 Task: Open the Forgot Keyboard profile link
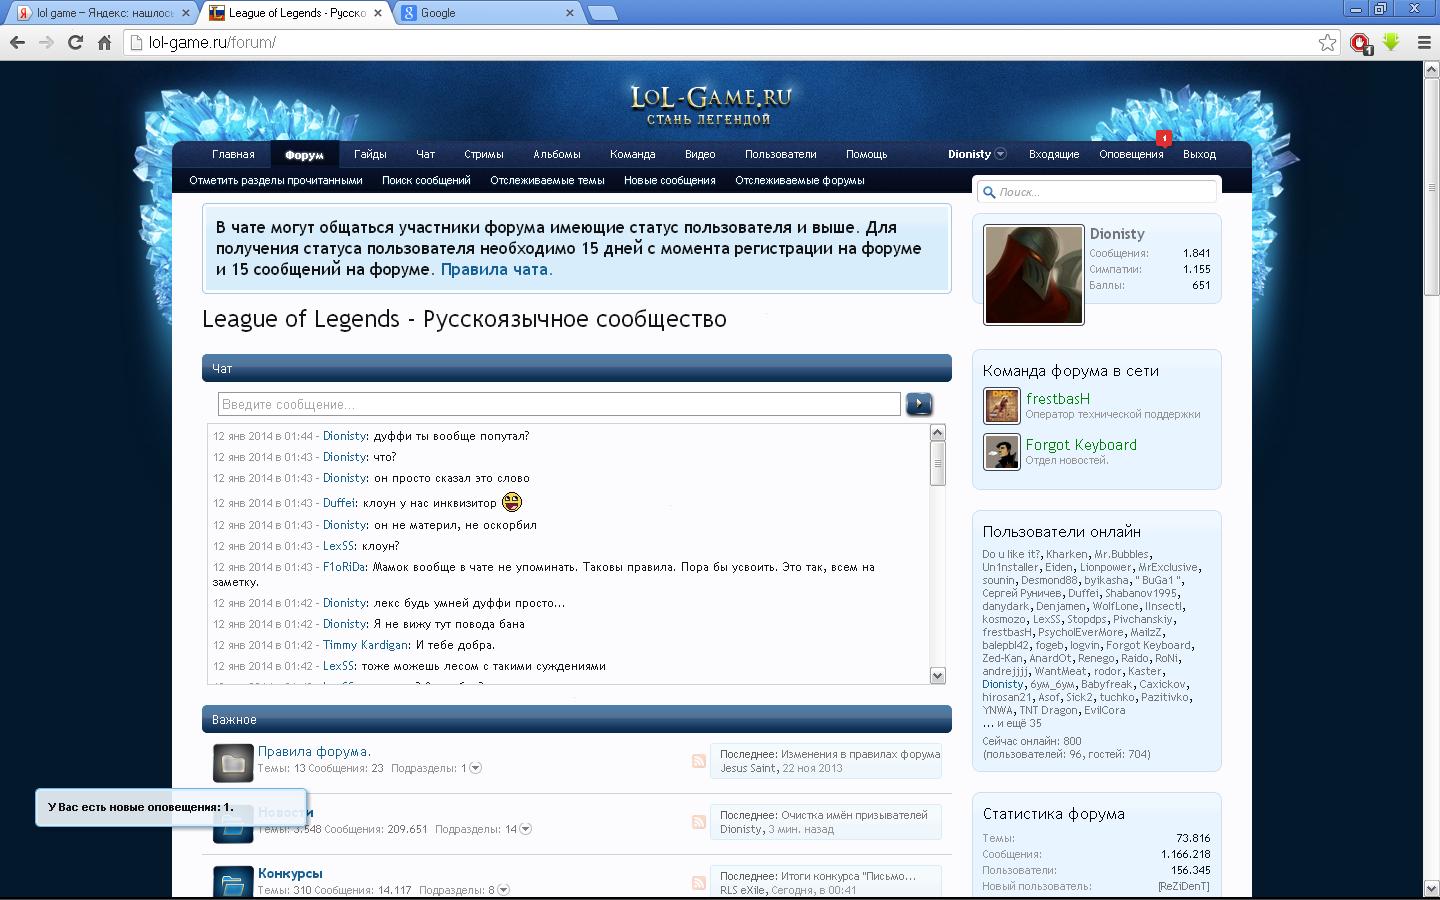tap(1081, 445)
